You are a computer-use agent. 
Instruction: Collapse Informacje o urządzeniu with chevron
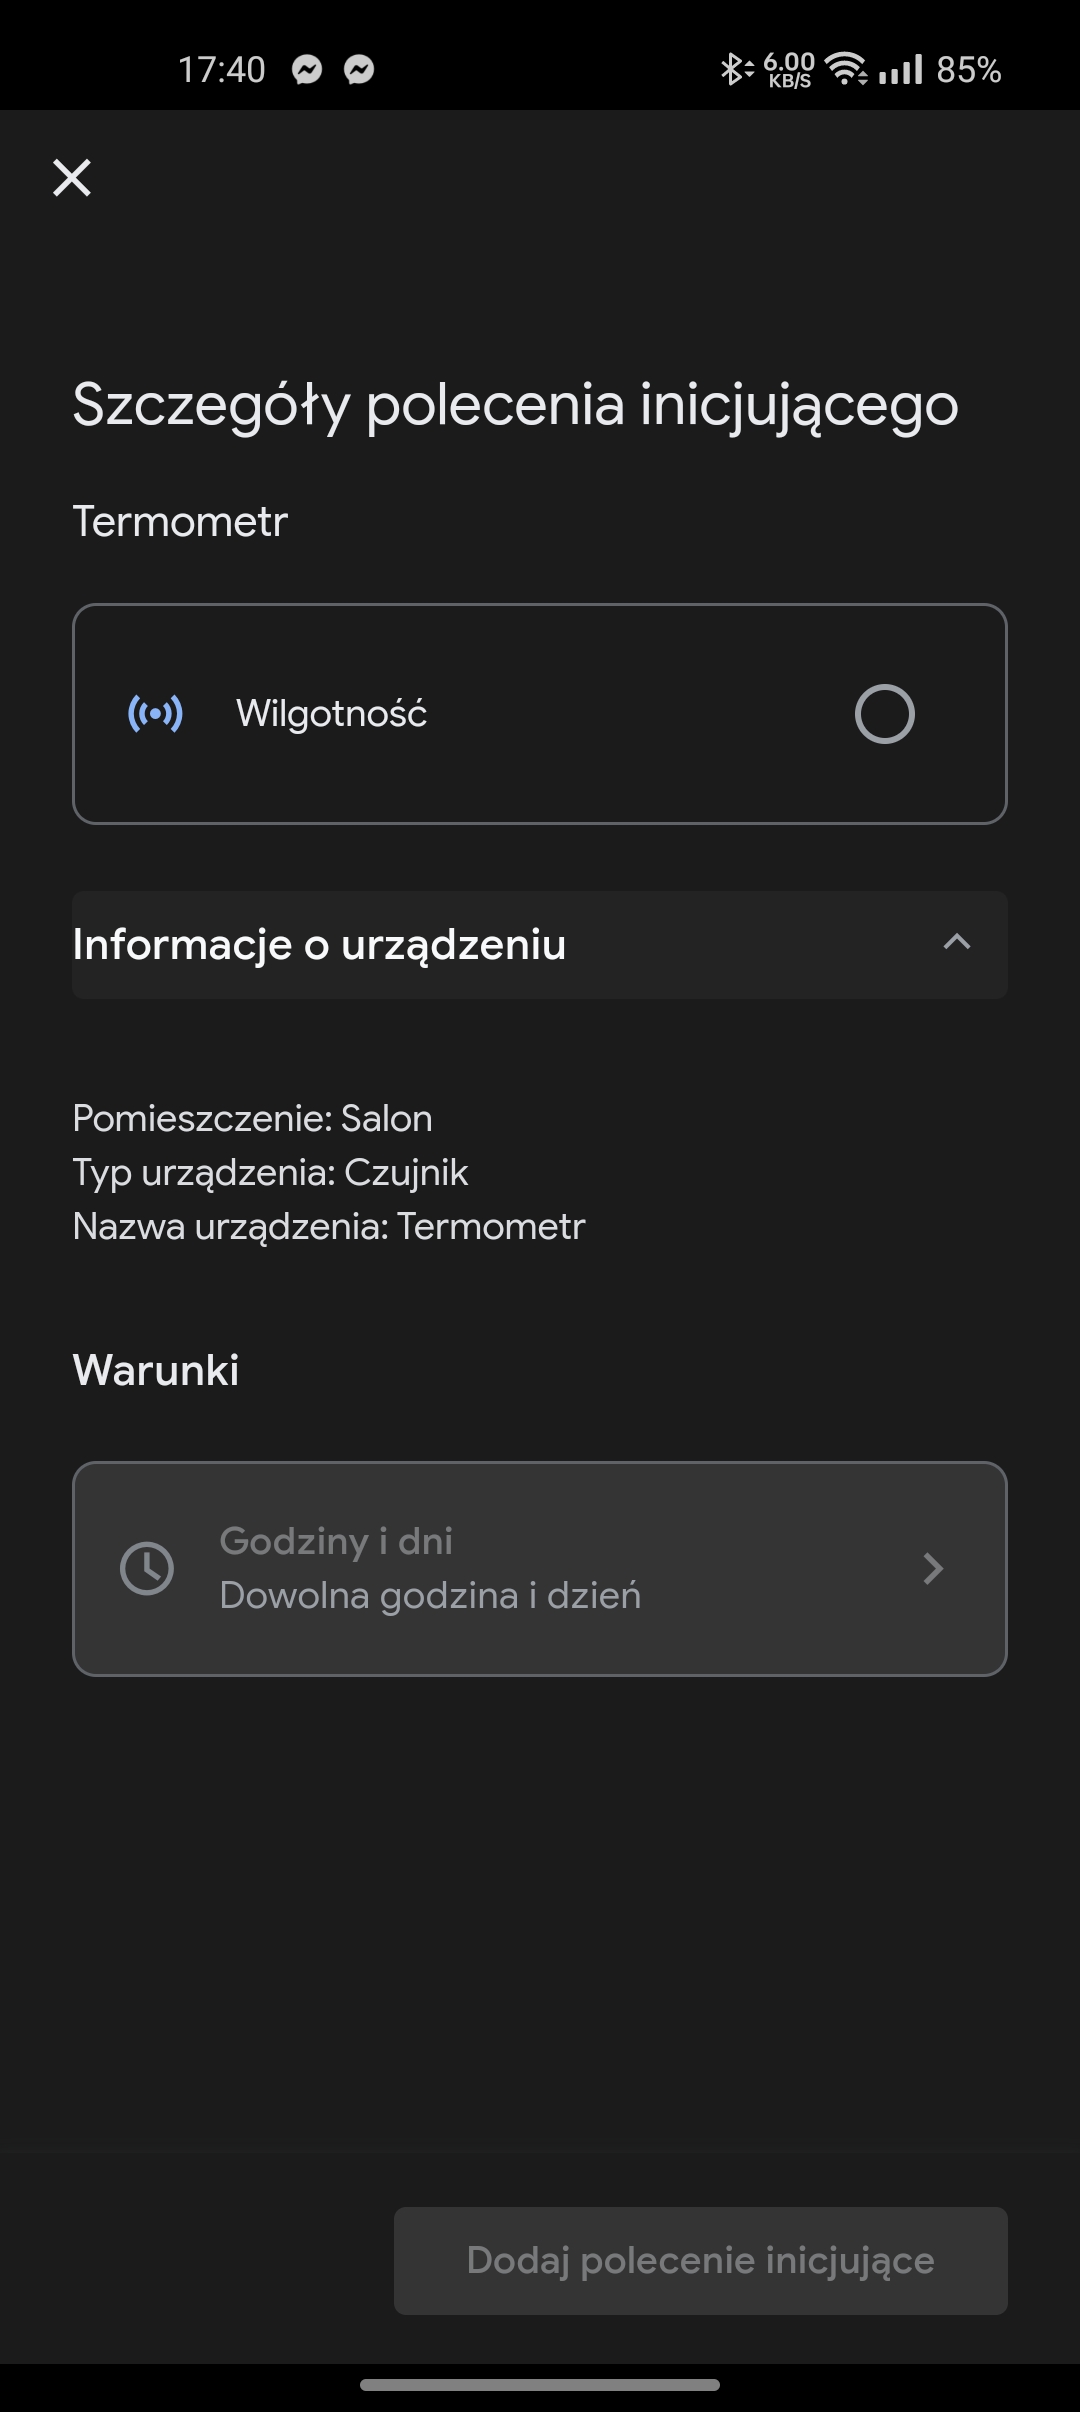tap(956, 943)
